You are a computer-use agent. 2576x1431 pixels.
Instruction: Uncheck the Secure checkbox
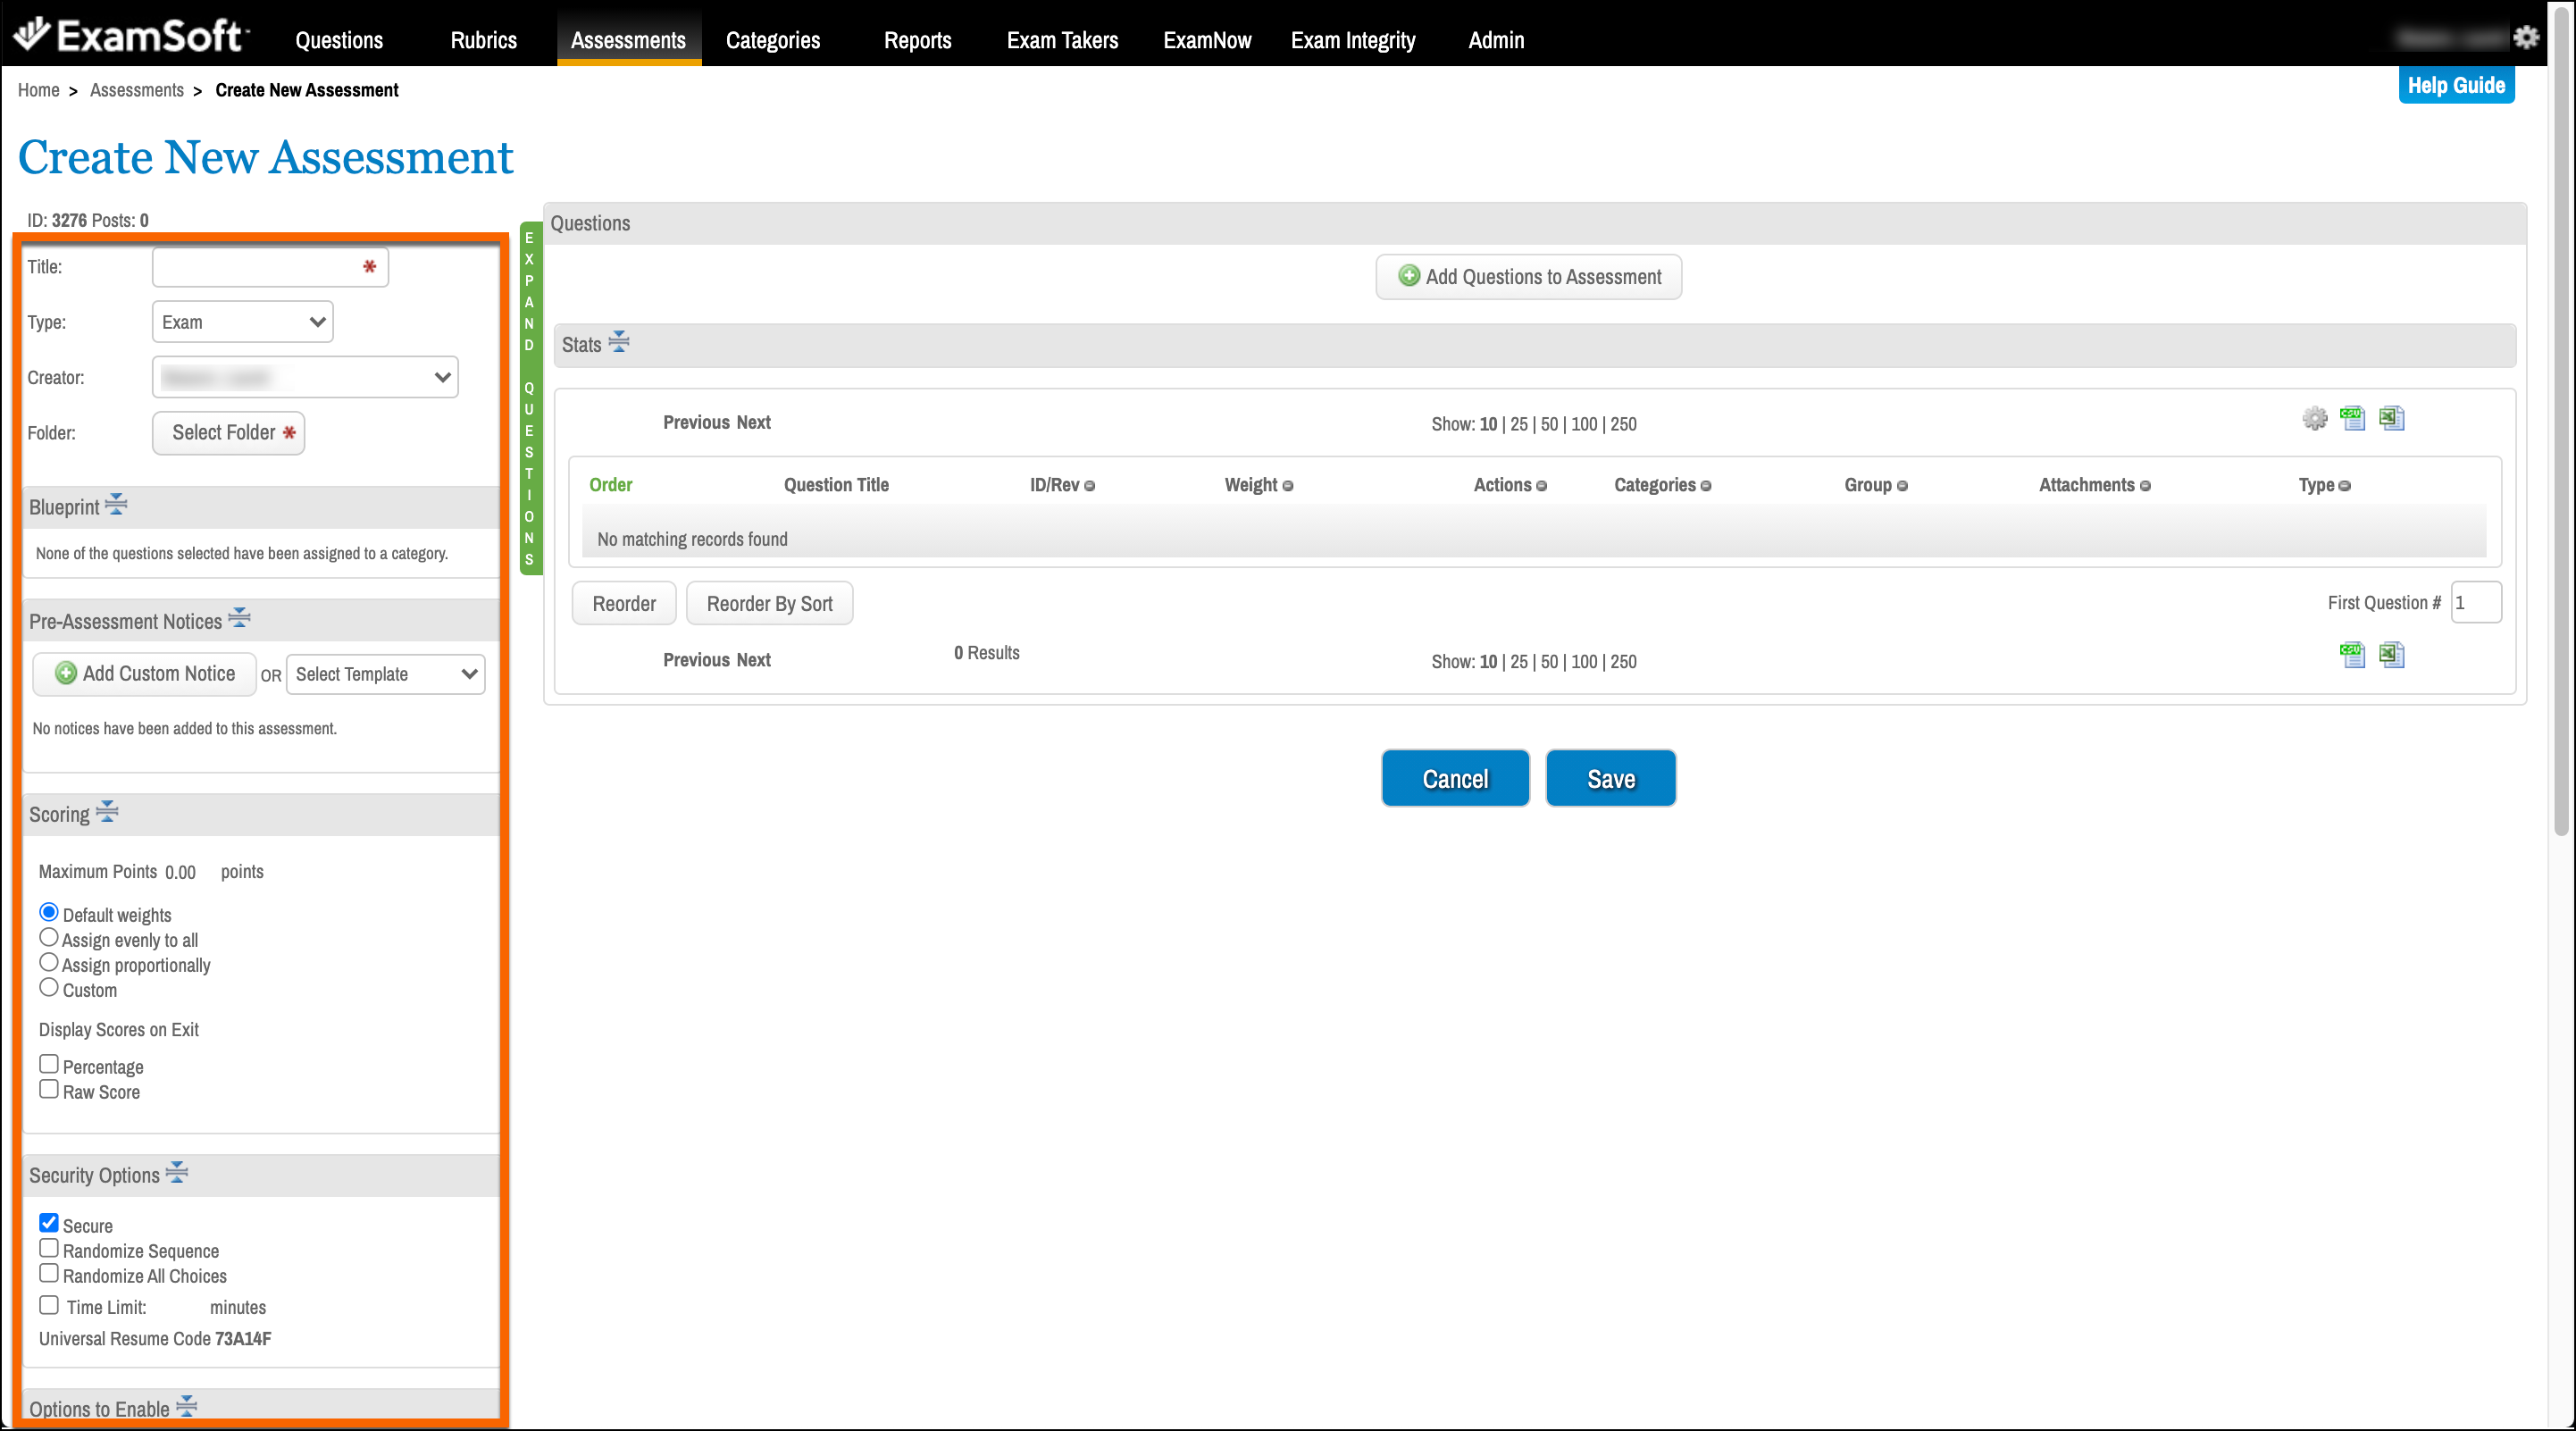click(x=49, y=1223)
